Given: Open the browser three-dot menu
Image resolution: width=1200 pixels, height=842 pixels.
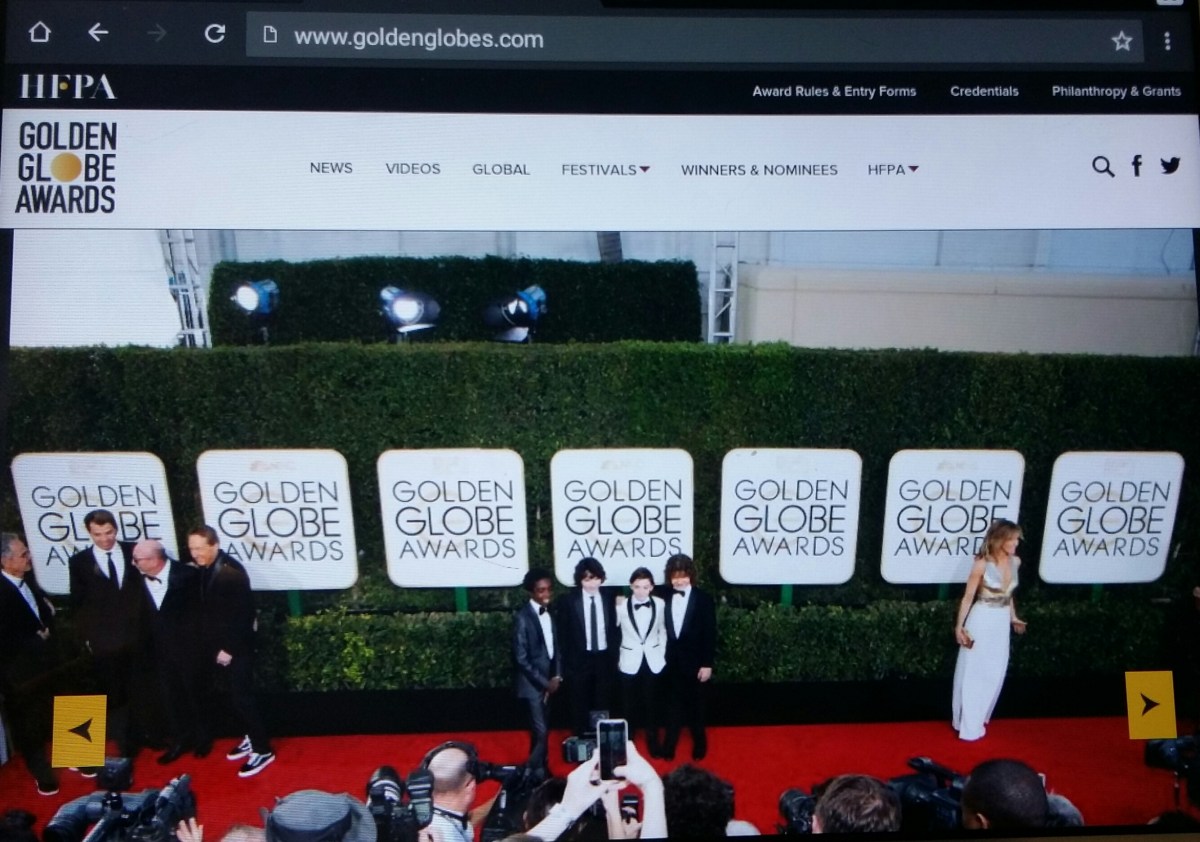Looking at the screenshot, I should [1167, 40].
